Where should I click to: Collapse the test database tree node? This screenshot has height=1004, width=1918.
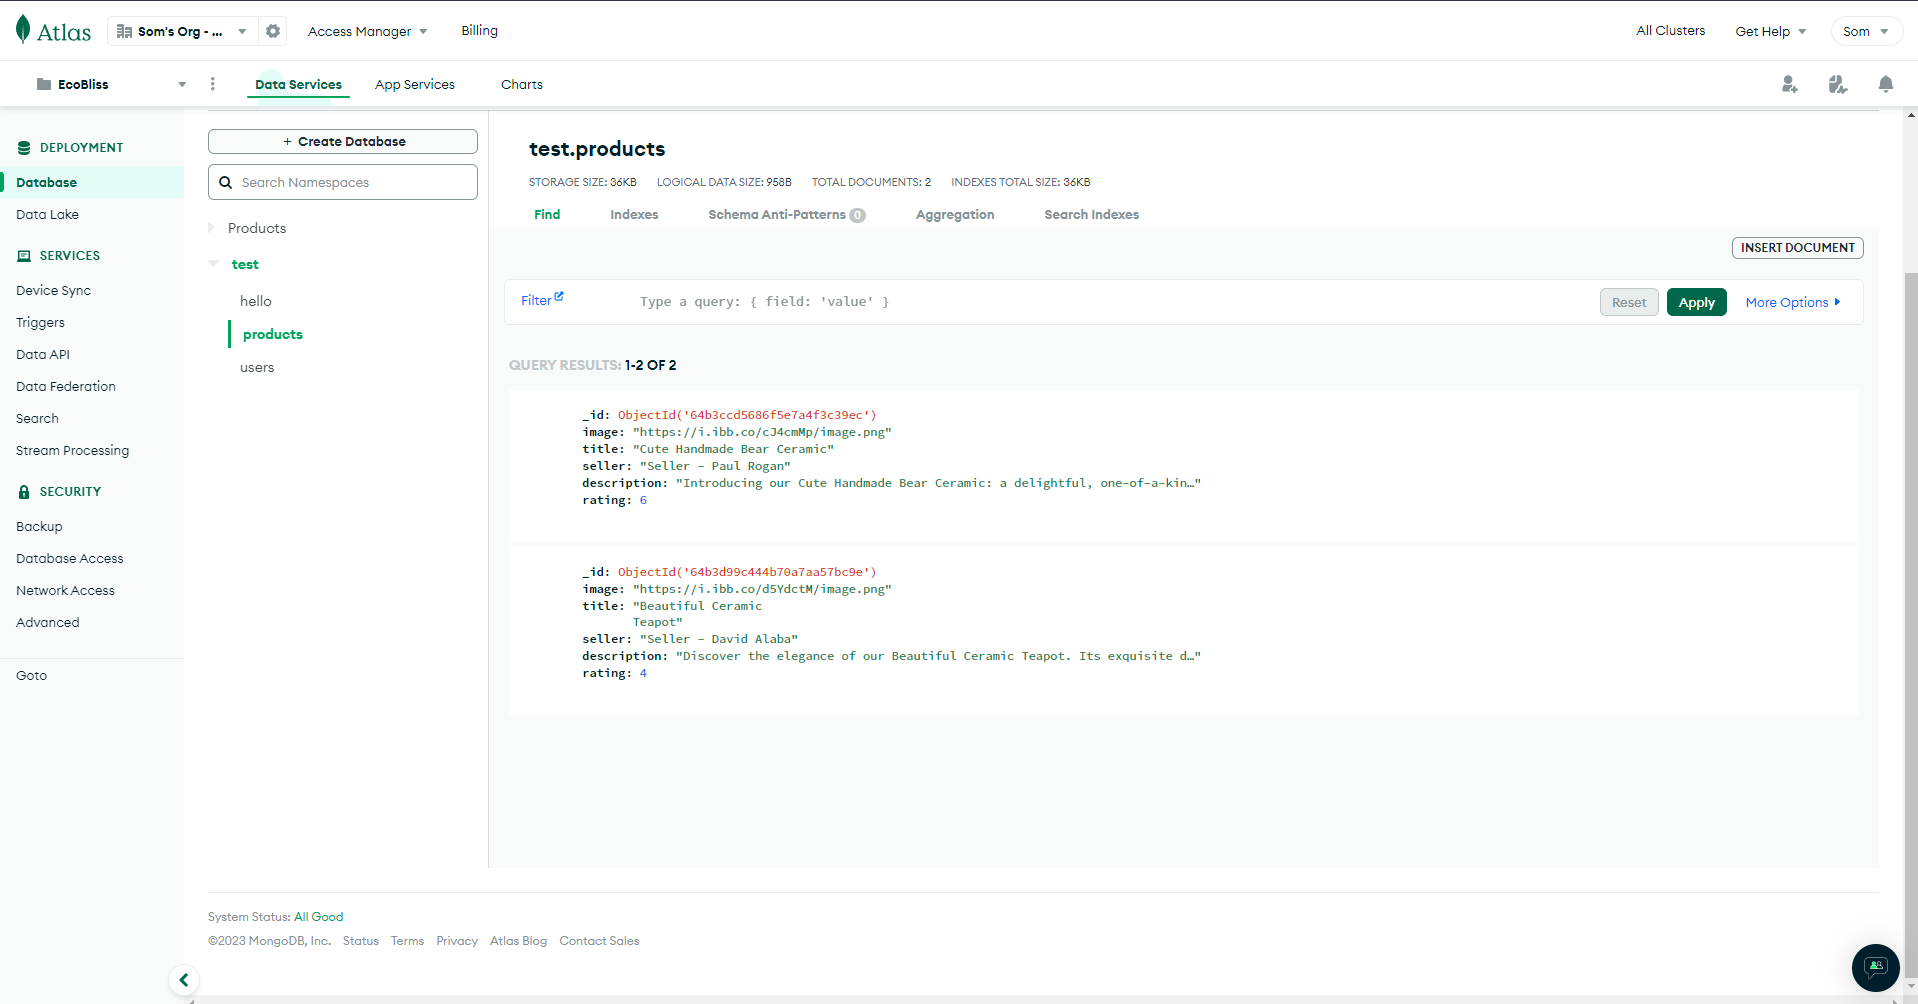pos(213,264)
